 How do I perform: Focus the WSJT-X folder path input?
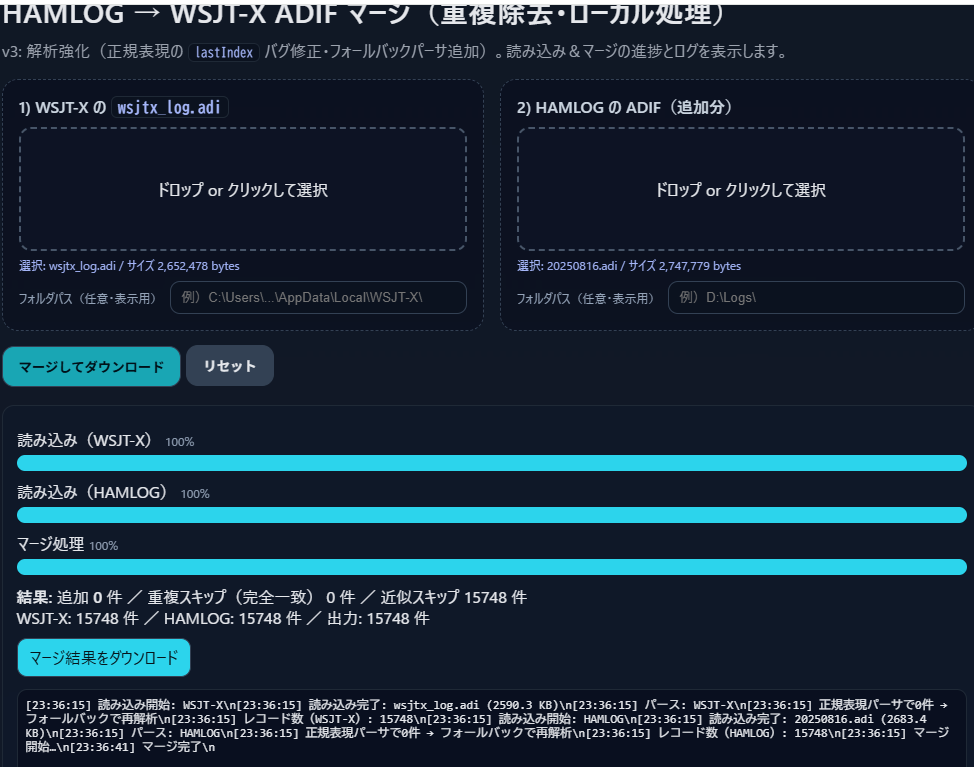point(318,297)
